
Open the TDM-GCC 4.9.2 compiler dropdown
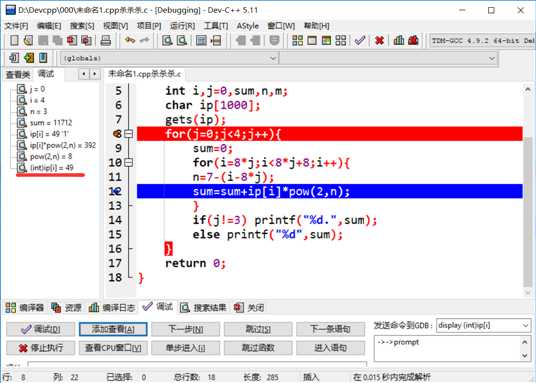[482, 41]
